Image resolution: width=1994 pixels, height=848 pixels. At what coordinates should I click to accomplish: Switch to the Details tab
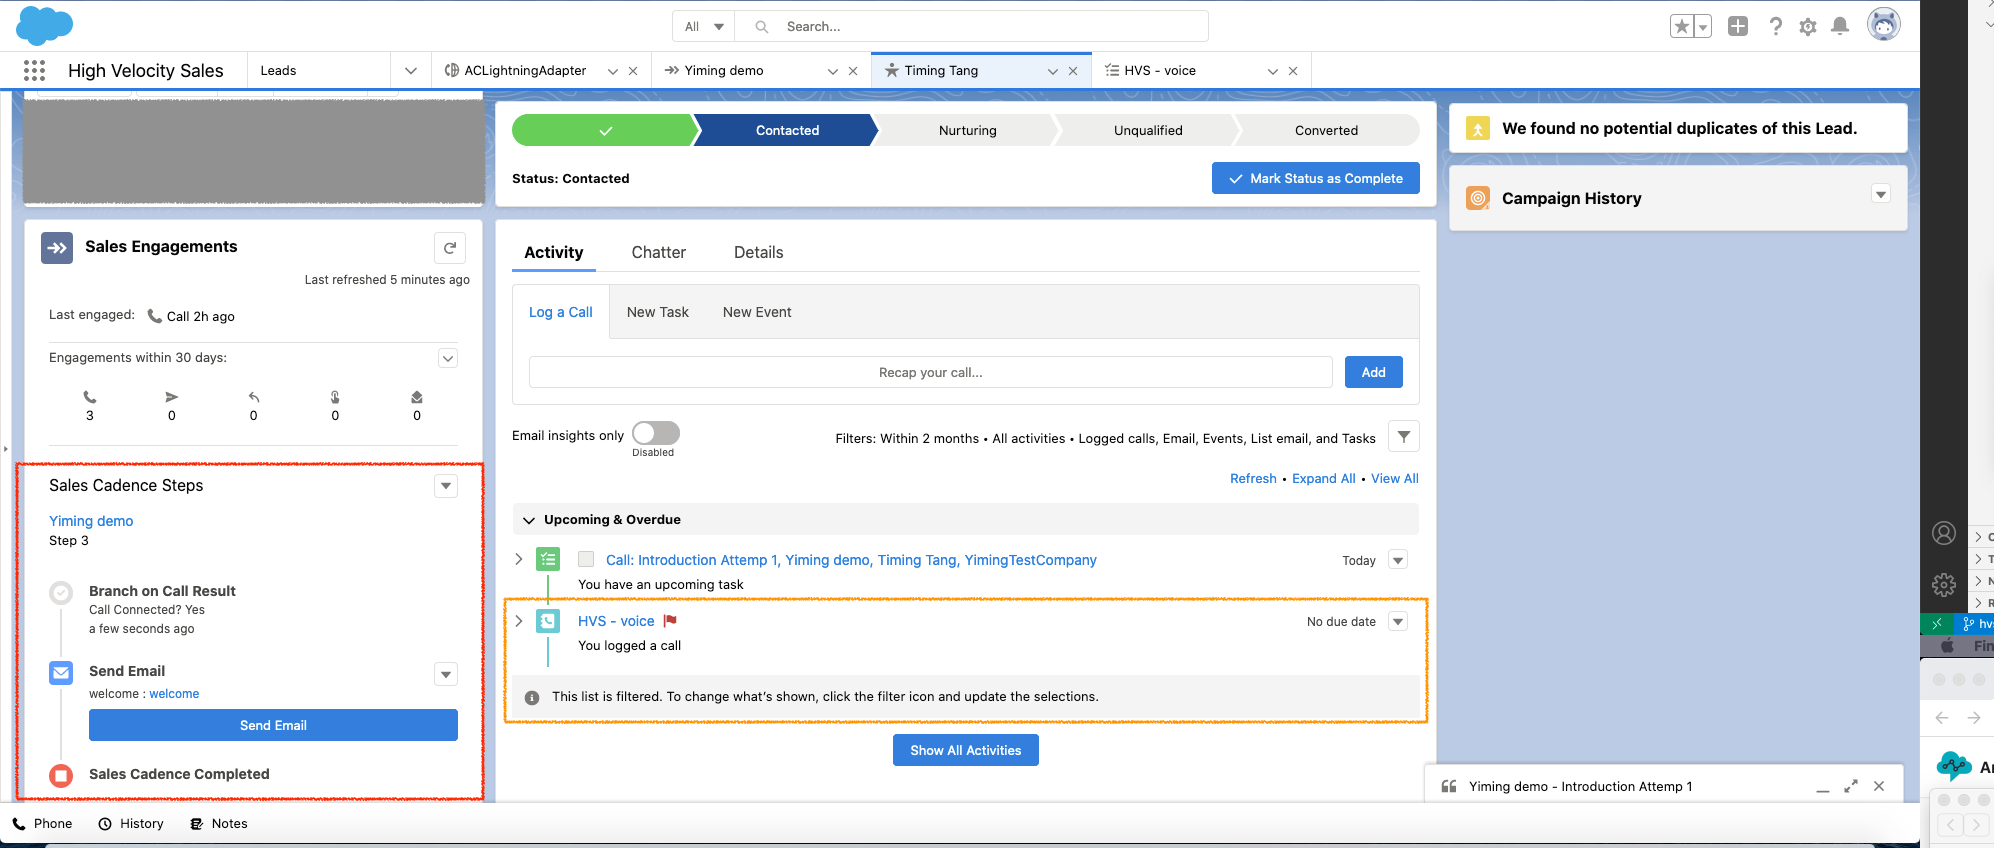click(x=758, y=252)
